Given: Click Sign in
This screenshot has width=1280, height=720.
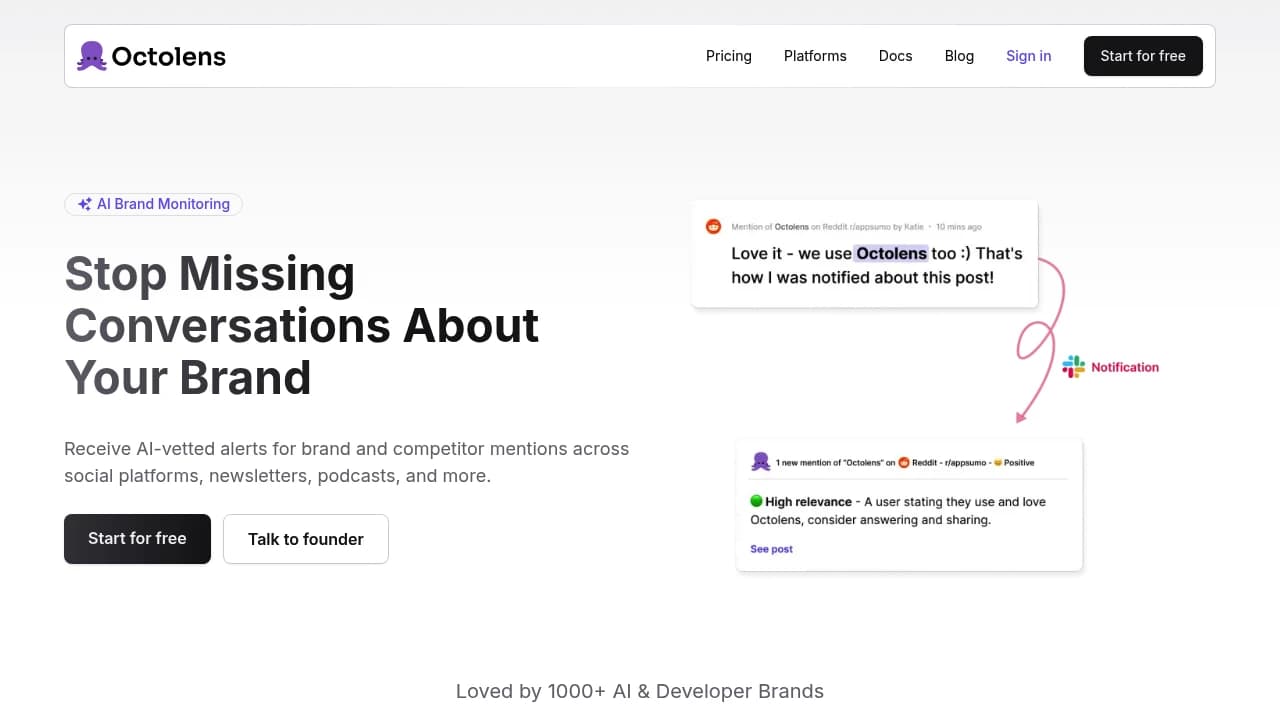Looking at the screenshot, I should point(1028,56).
